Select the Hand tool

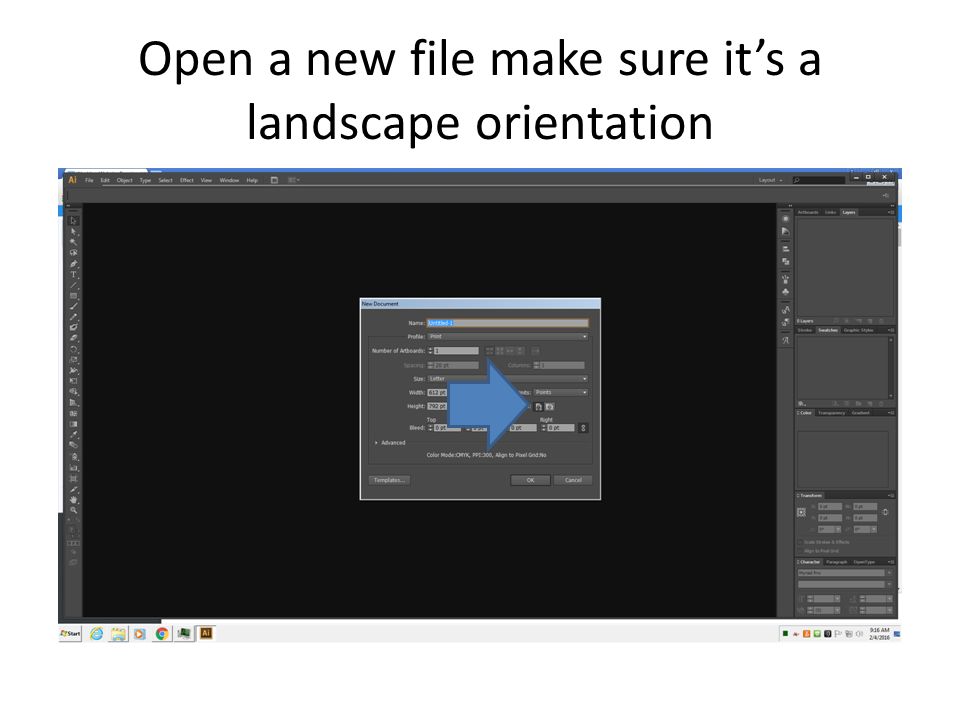[x=73, y=500]
